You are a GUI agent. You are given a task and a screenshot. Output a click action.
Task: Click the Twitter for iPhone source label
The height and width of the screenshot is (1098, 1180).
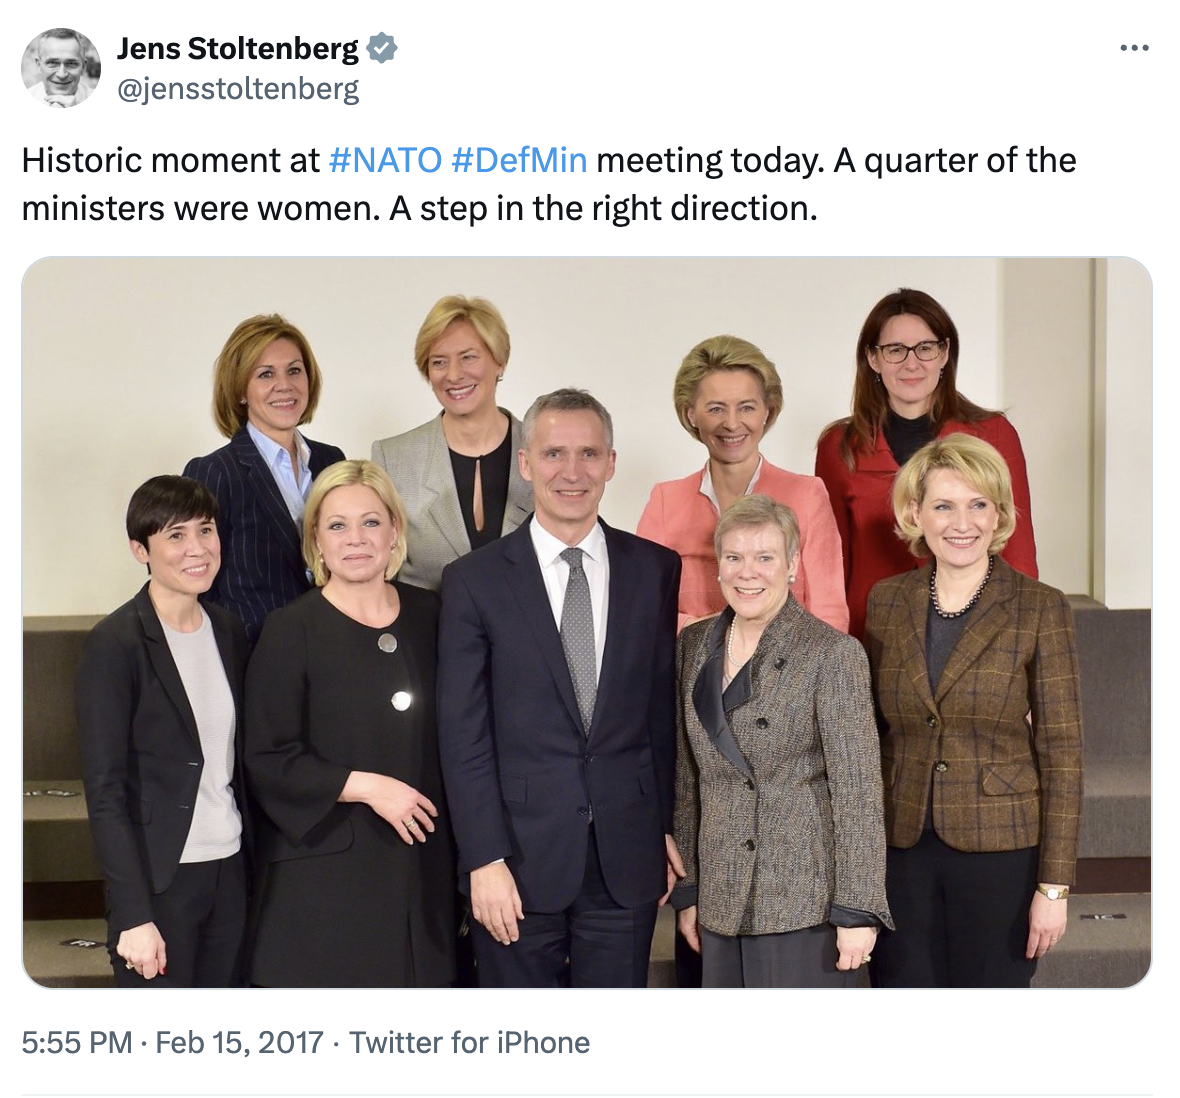469,1042
